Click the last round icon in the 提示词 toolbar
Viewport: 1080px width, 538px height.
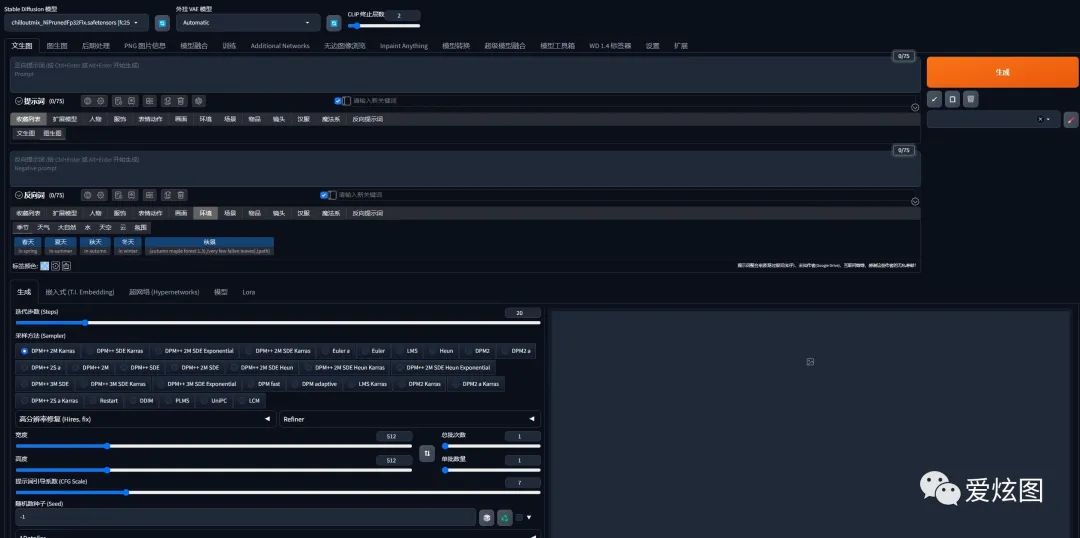tap(198, 101)
